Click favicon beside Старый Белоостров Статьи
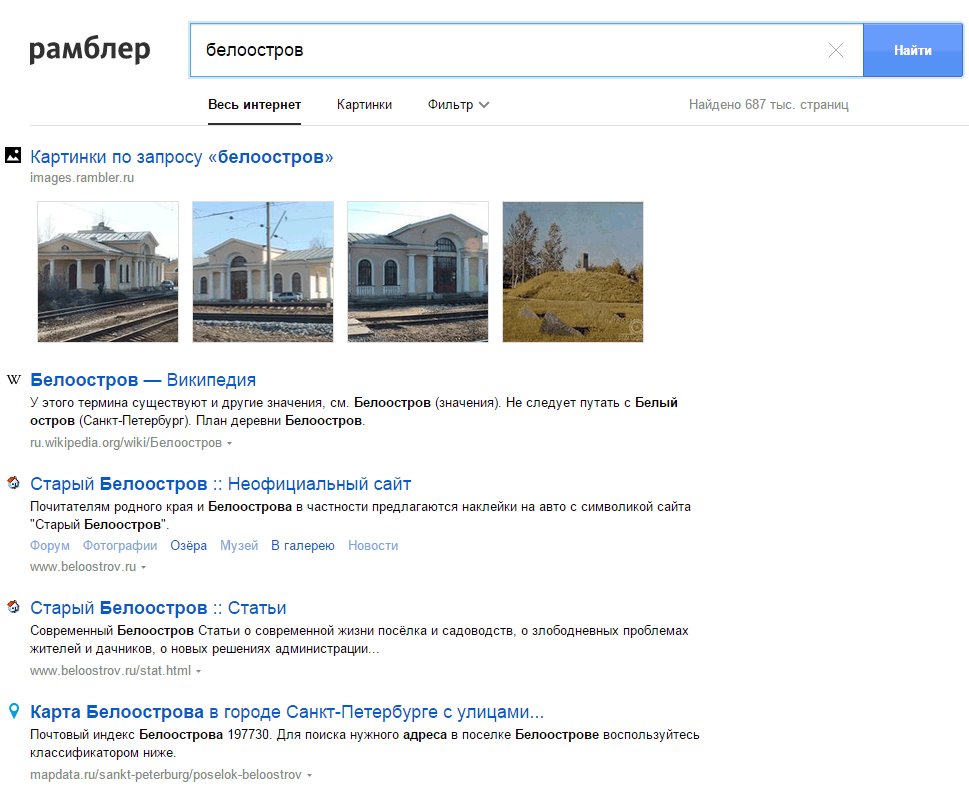 tap(13, 607)
